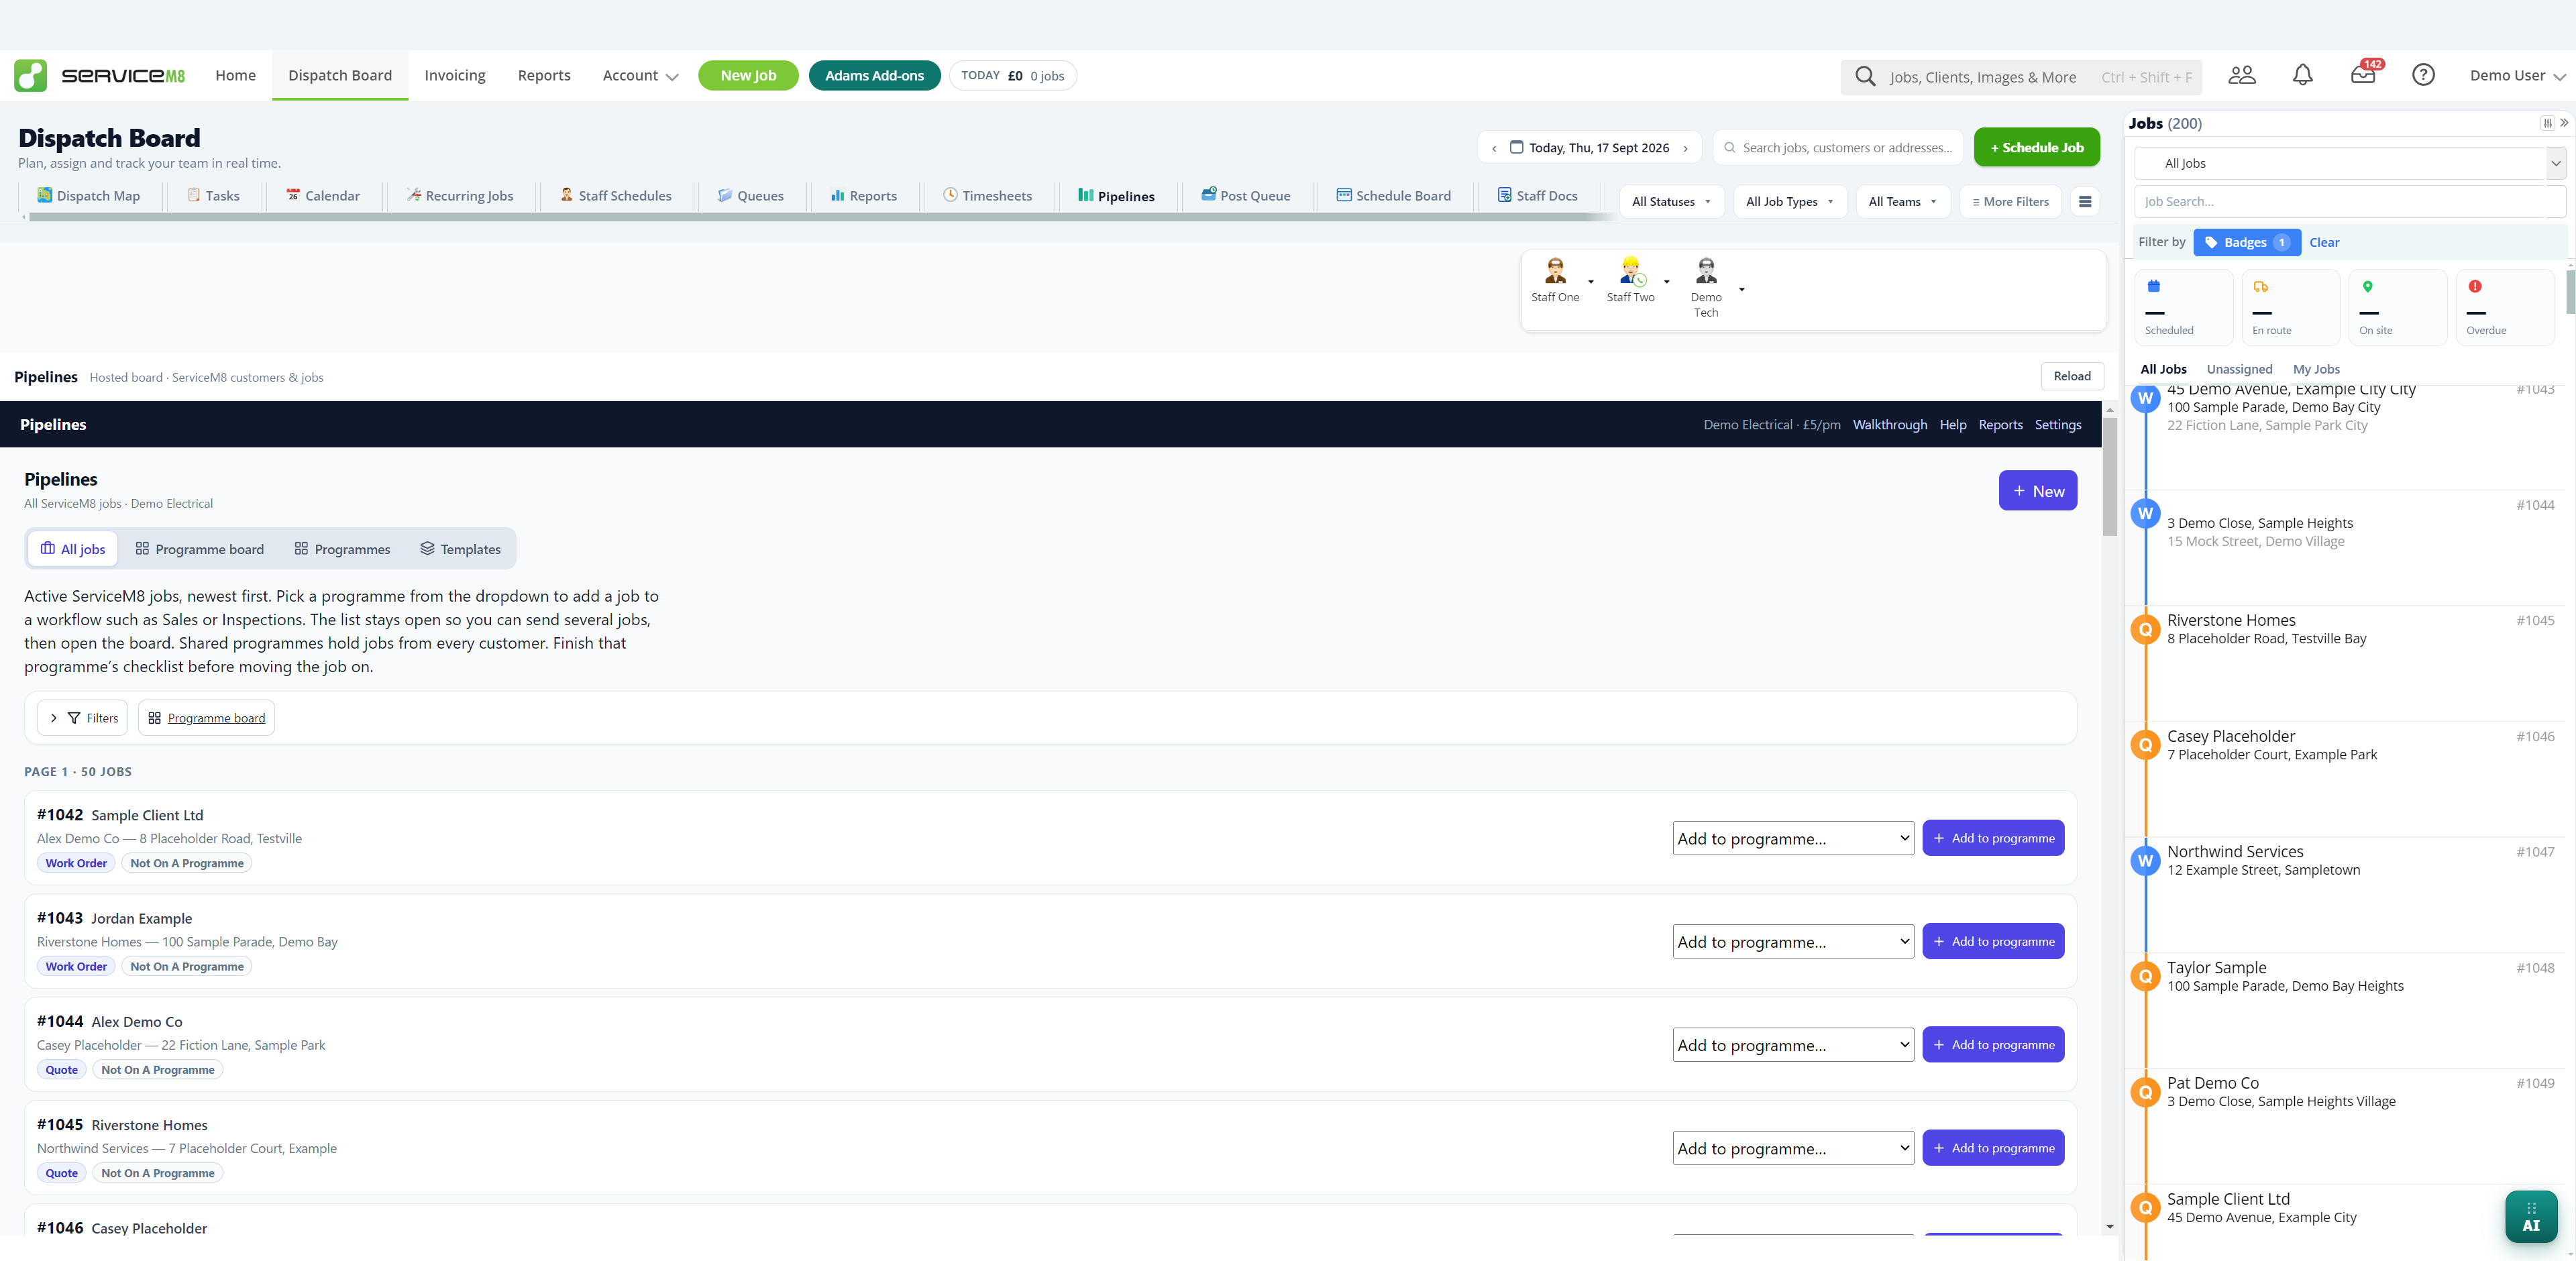Open the All Jobs select in Jobs panel
Screen dimensions: 2576x1261
pos(2350,163)
